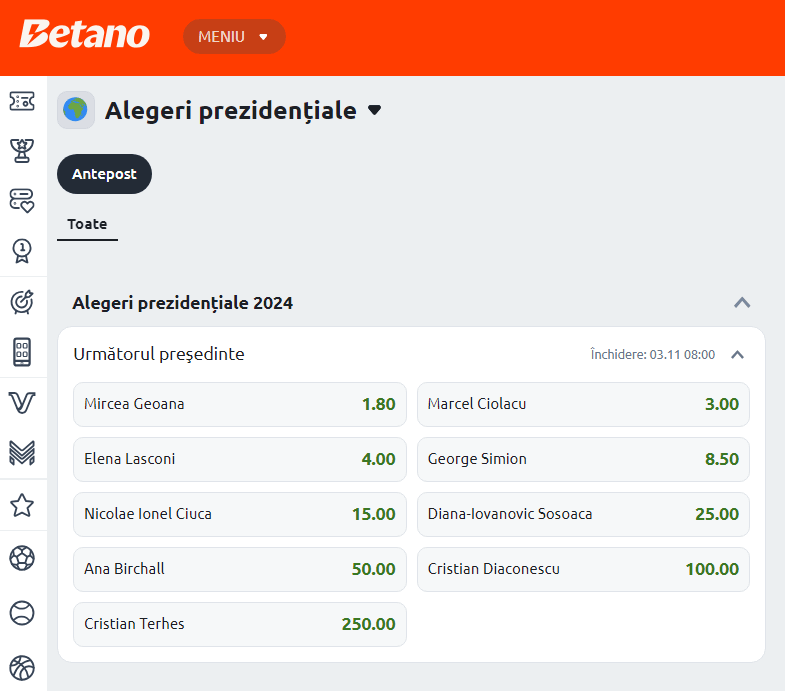This screenshot has height=691, width=785.
Task: Open the MENIU dropdown
Action: pos(234,37)
